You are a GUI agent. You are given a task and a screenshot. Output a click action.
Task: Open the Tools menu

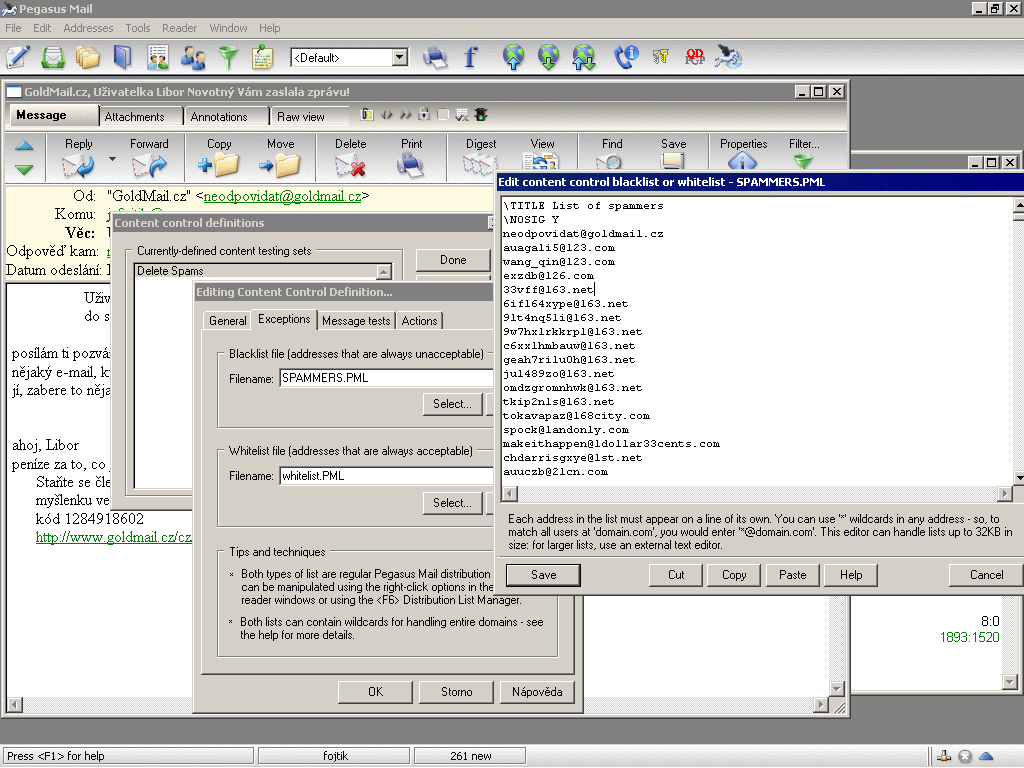[x=138, y=28]
